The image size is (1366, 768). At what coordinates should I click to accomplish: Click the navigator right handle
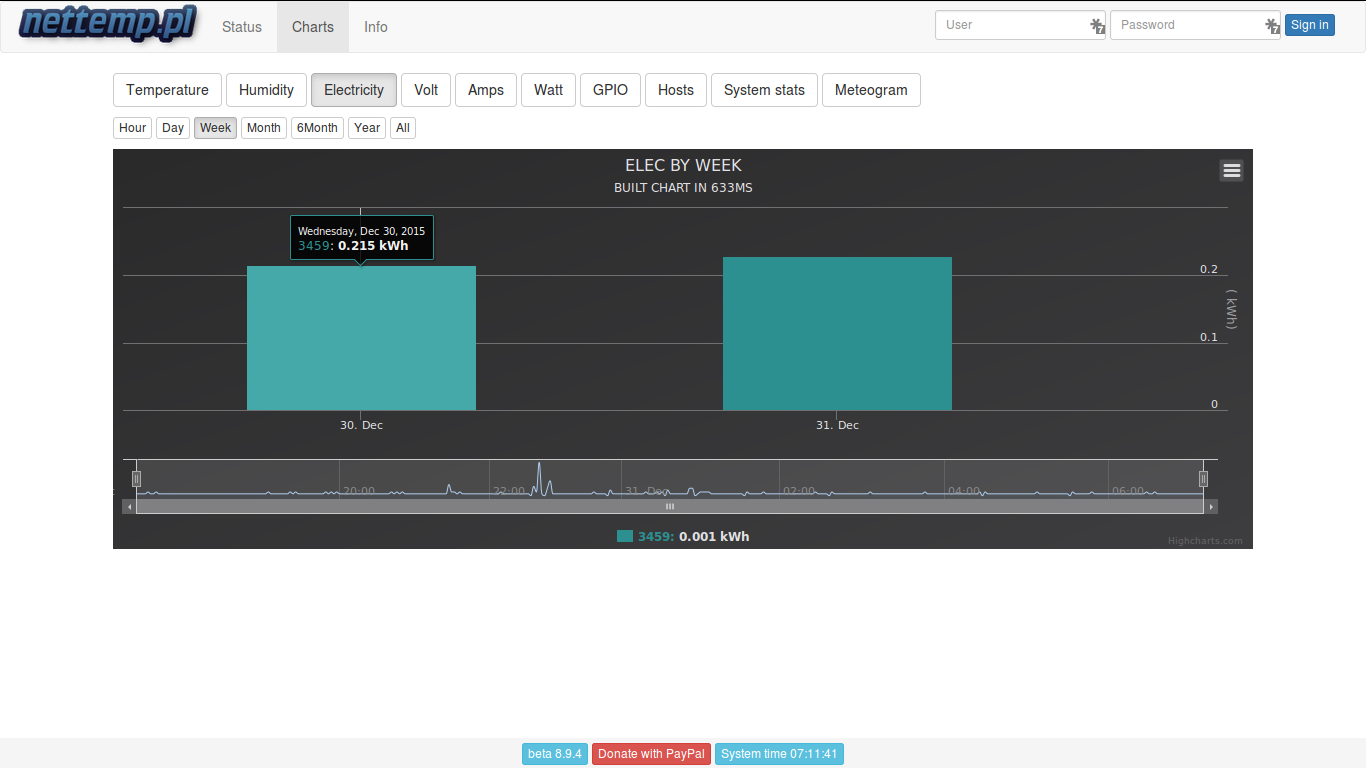click(1203, 479)
